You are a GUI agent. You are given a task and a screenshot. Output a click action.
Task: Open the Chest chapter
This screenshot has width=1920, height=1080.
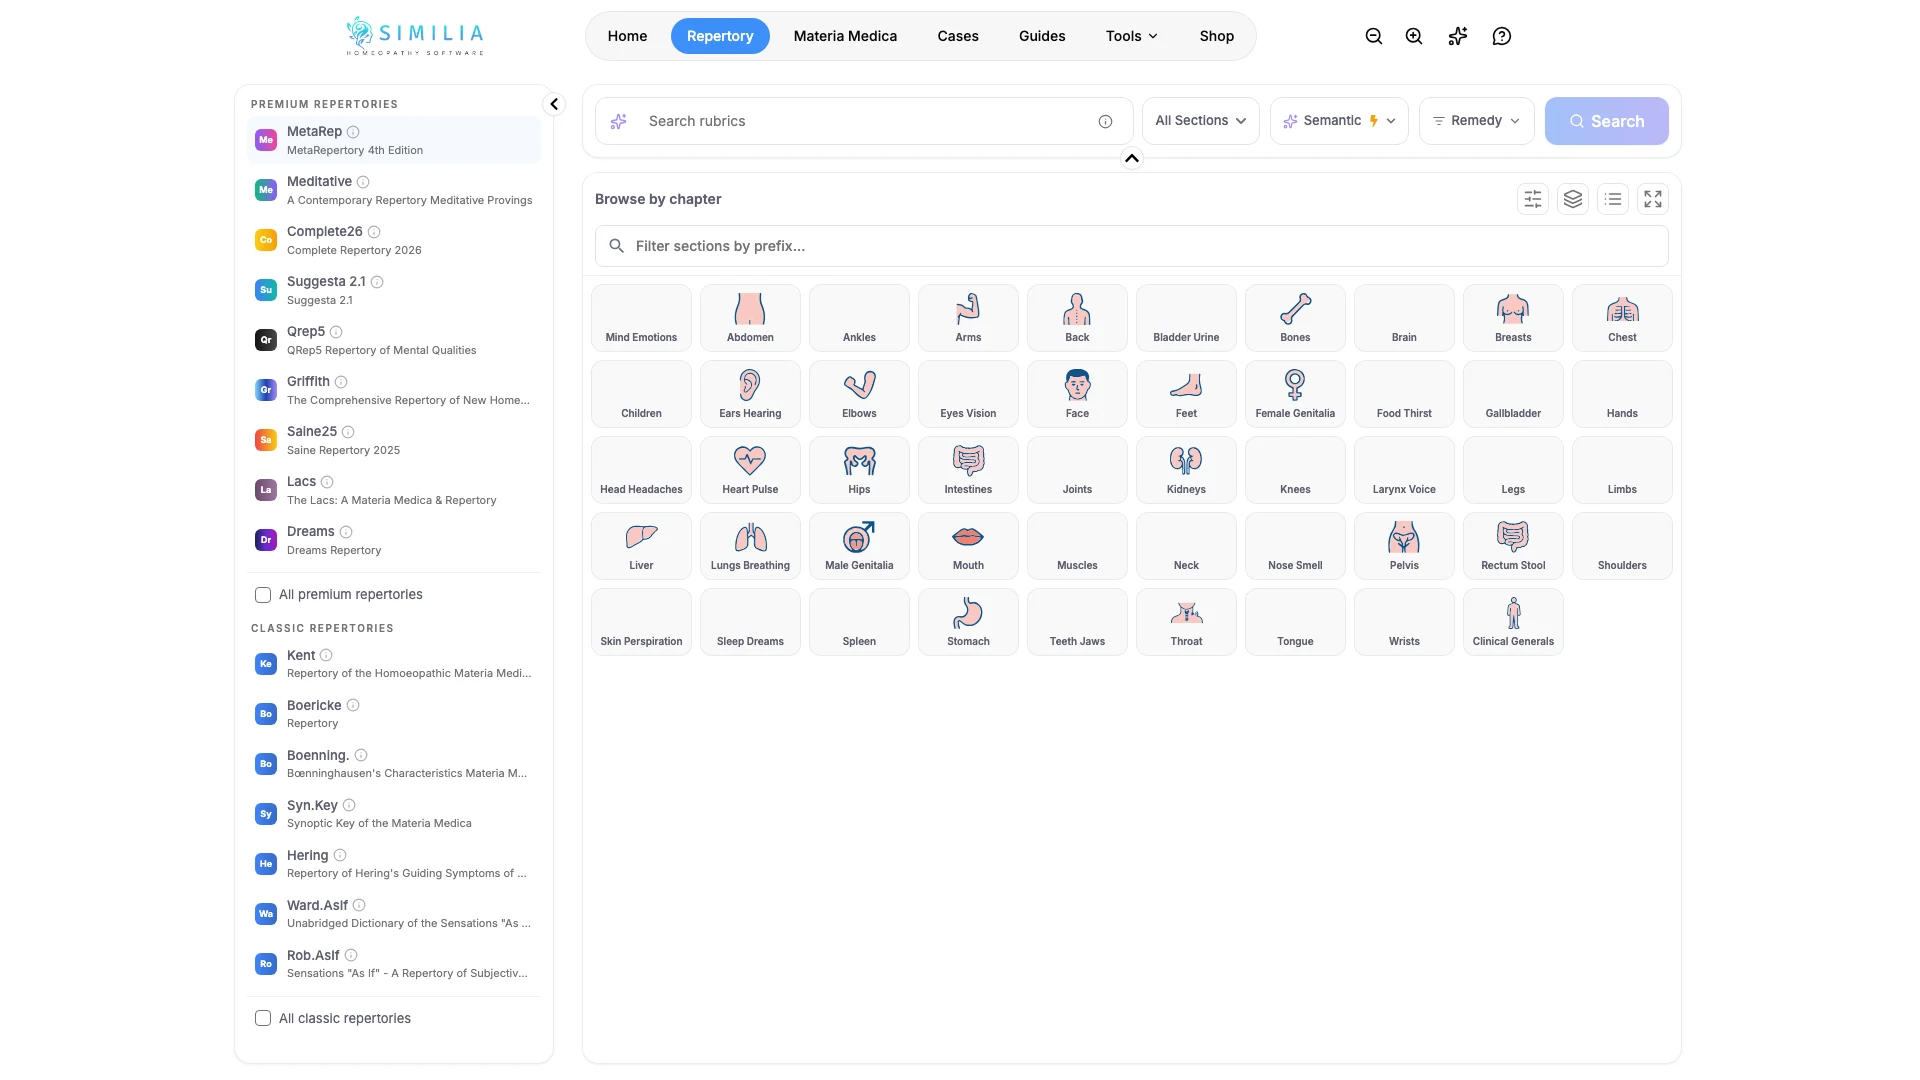coord(1622,318)
